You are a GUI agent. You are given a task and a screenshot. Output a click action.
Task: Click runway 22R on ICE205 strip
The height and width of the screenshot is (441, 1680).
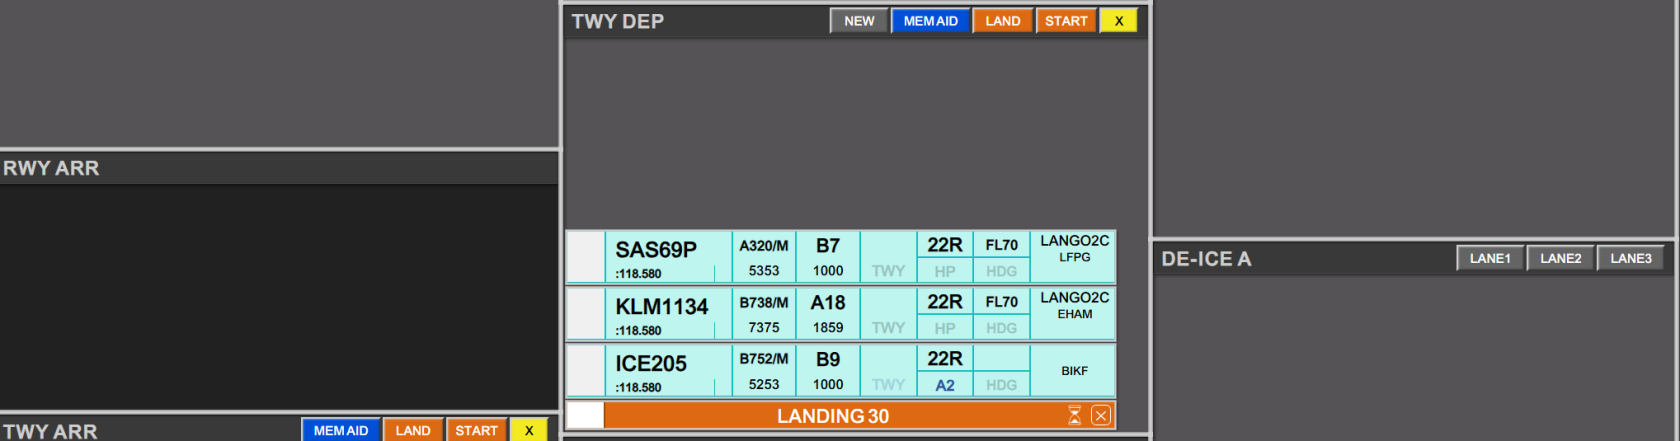click(945, 359)
